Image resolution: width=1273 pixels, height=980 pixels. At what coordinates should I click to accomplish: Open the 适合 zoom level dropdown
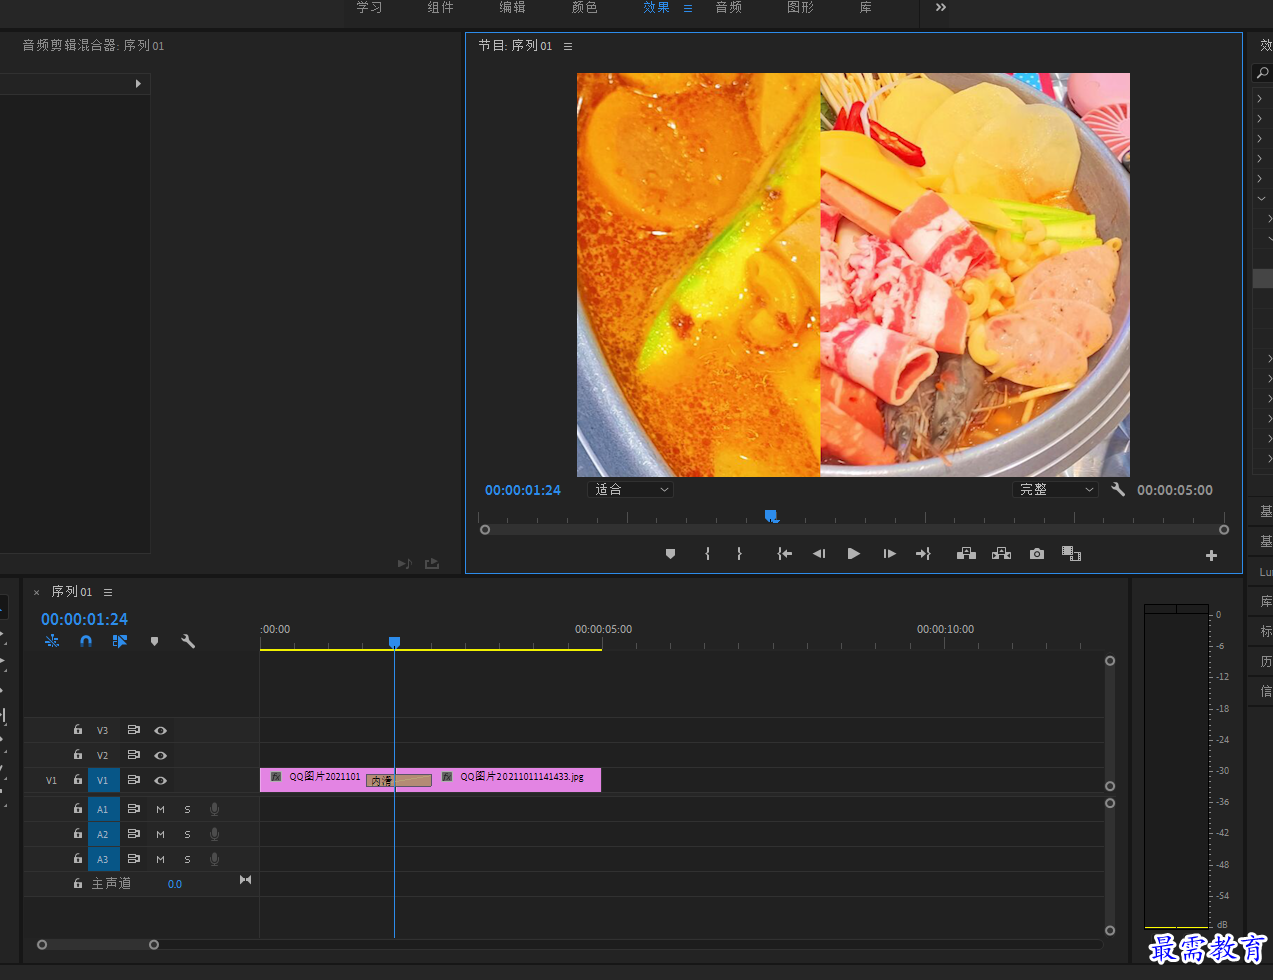(x=630, y=490)
